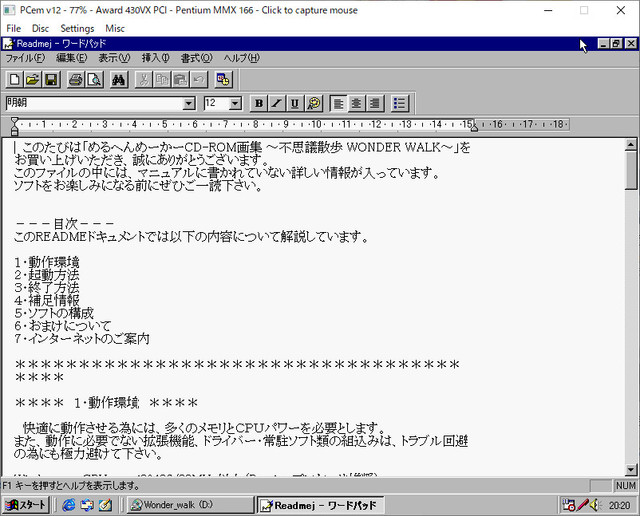Restore the WordPad window with the restore button

[616, 43]
